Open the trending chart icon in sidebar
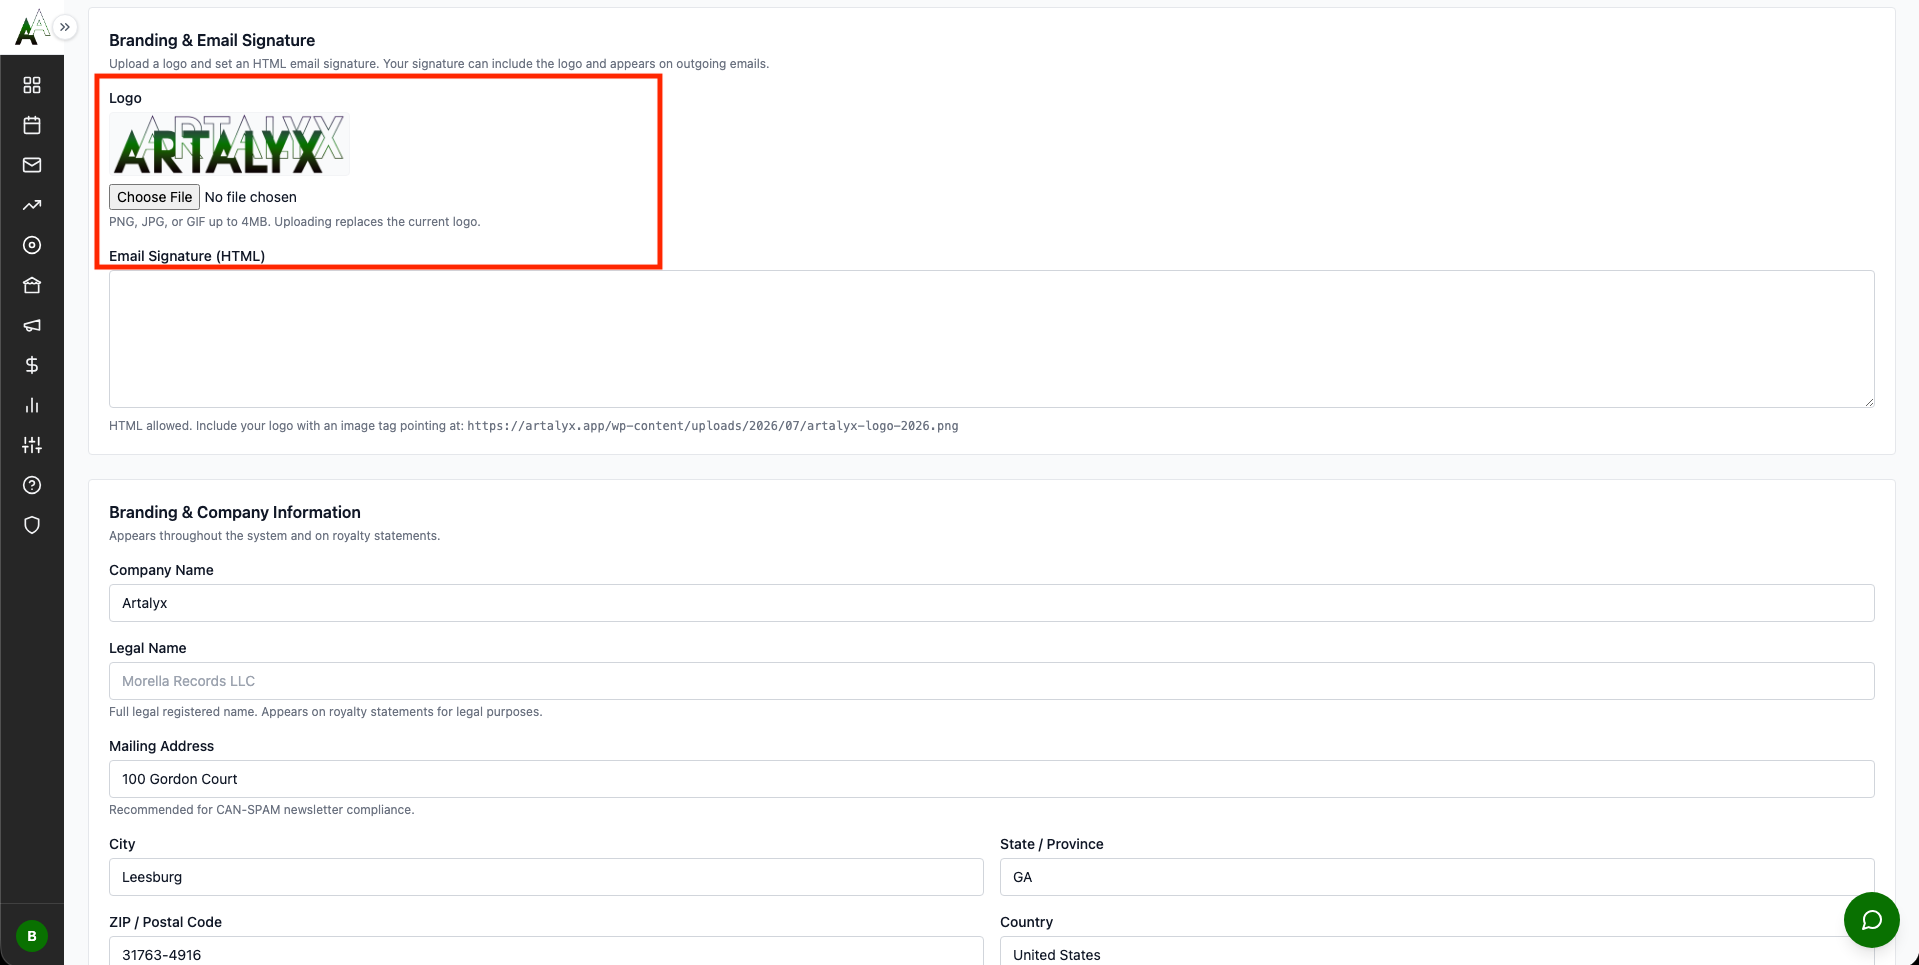The height and width of the screenshot is (965, 1919). (x=32, y=205)
